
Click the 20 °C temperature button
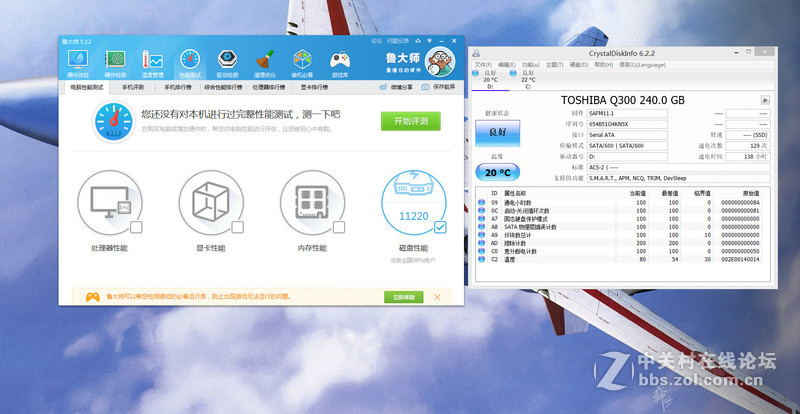point(497,173)
